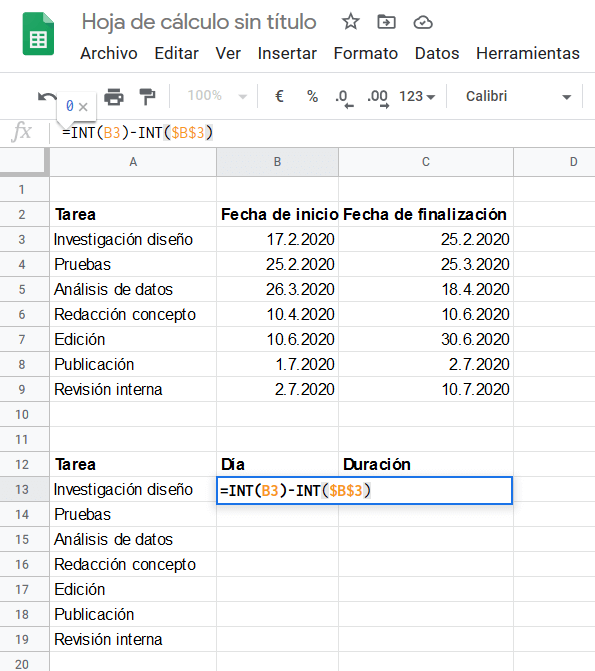595x671 pixels.
Task: Open the Ver menu
Action: [x=228, y=53]
